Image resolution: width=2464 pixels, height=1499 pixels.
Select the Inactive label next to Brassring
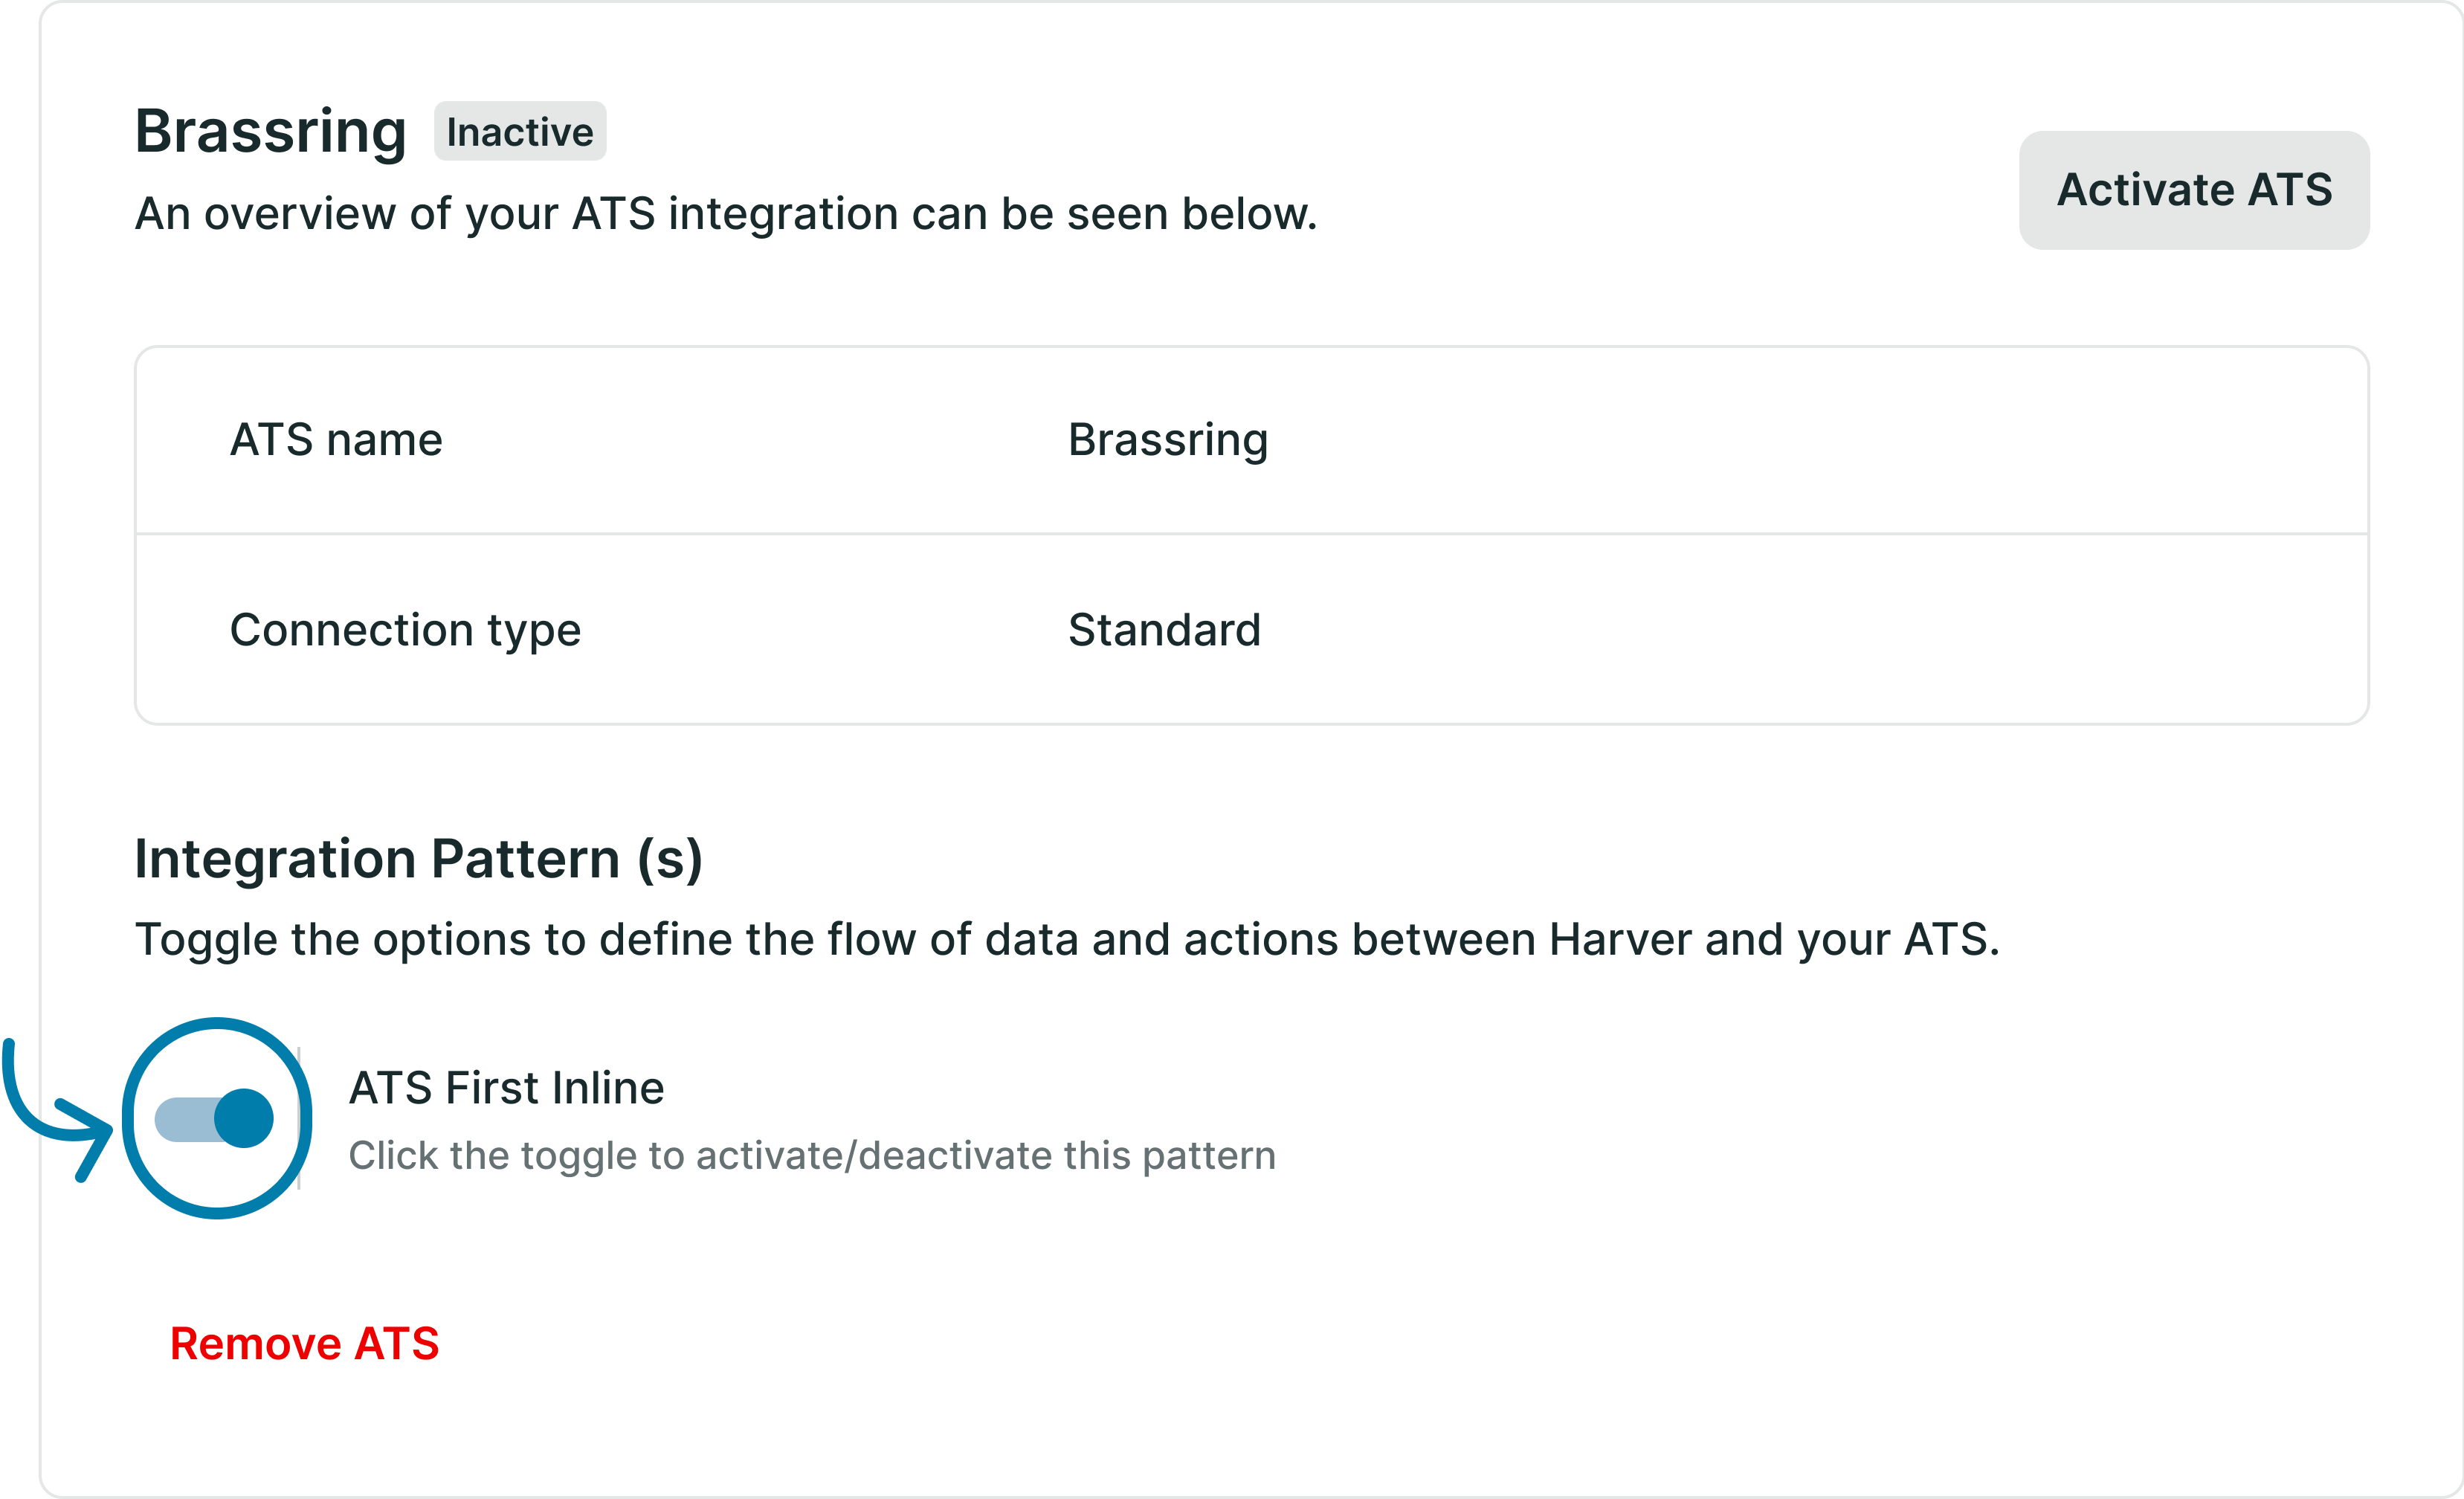[519, 130]
